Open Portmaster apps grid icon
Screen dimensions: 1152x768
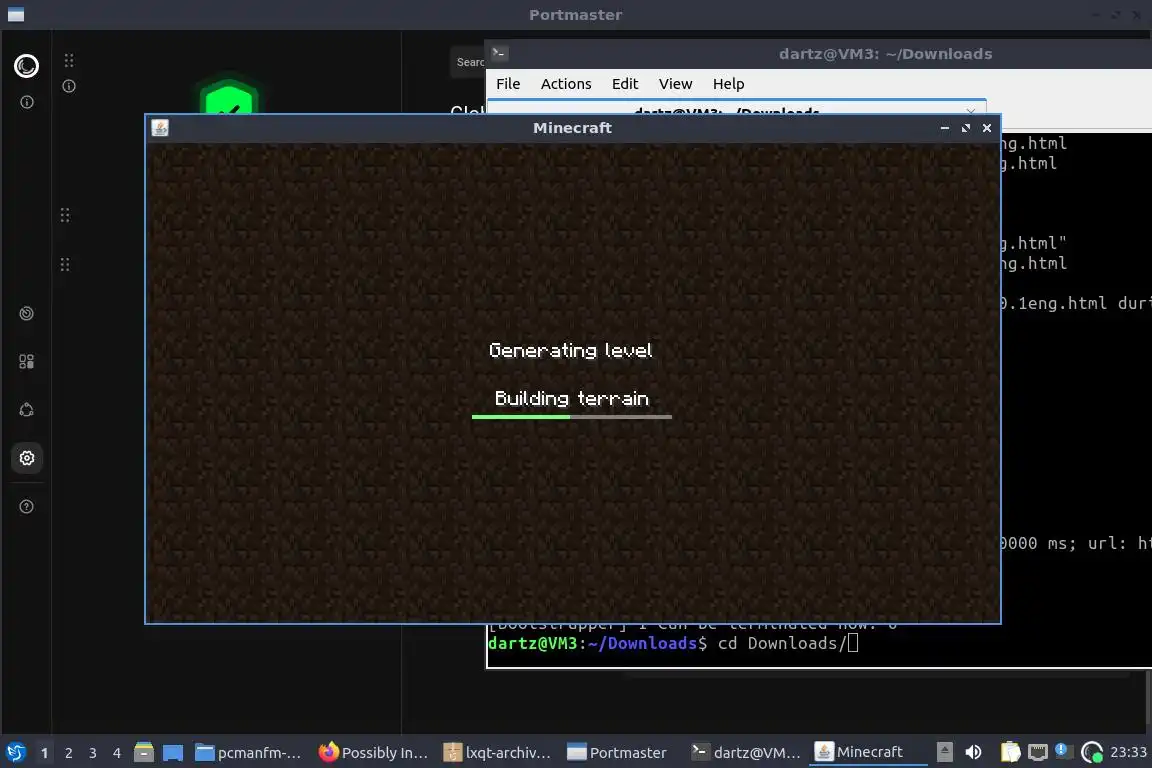click(x=26, y=362)
